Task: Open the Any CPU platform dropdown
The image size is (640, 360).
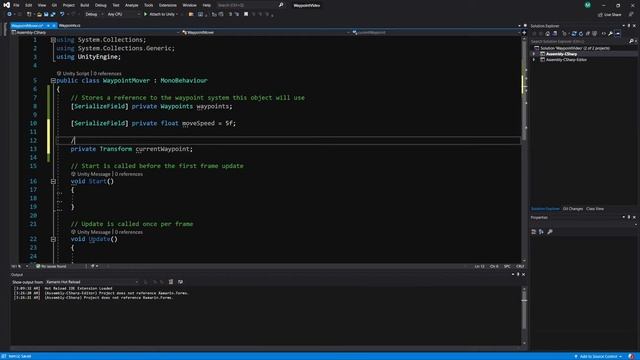Action: [x=123, y=14]
